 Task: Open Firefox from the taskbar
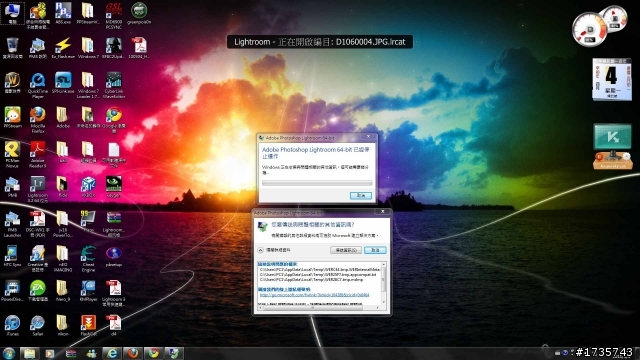coord(133,353)
